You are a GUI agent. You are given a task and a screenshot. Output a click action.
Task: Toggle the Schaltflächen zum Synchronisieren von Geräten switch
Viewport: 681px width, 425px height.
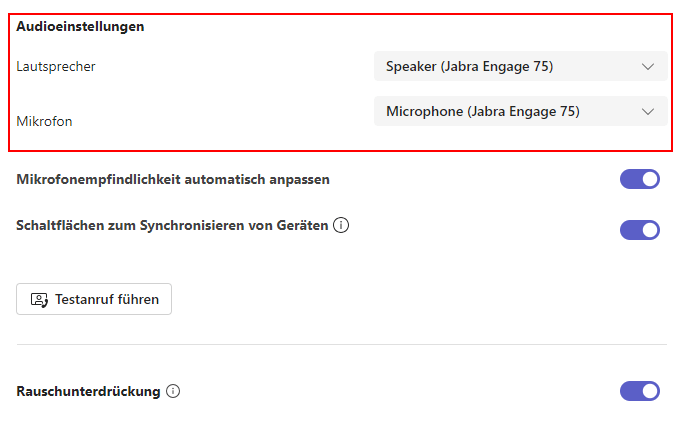click(640, 230)
